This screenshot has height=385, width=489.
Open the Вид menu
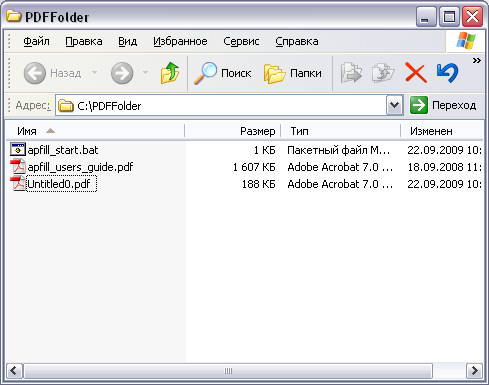click(x=128, y=41)
